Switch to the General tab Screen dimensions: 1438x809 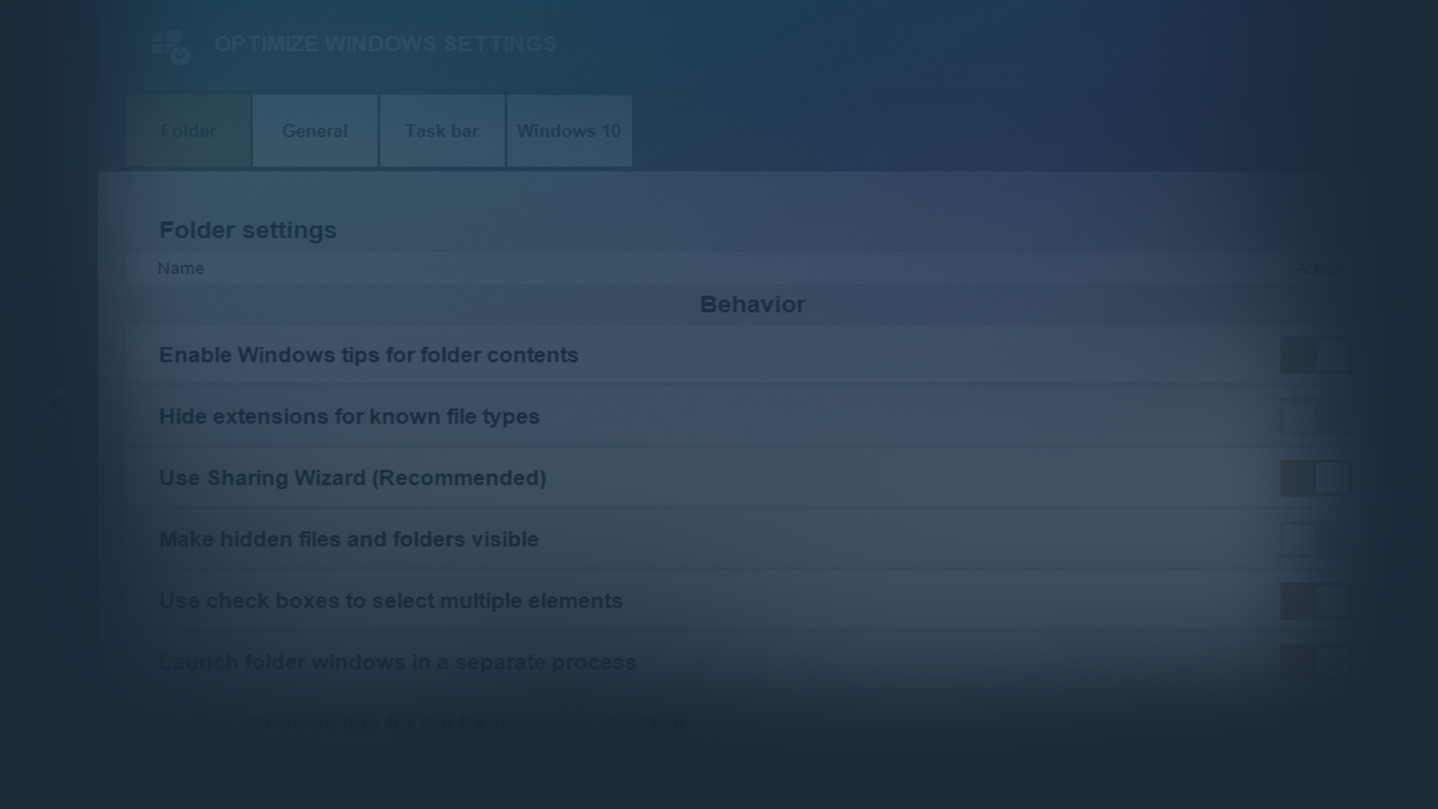point(315,131)
